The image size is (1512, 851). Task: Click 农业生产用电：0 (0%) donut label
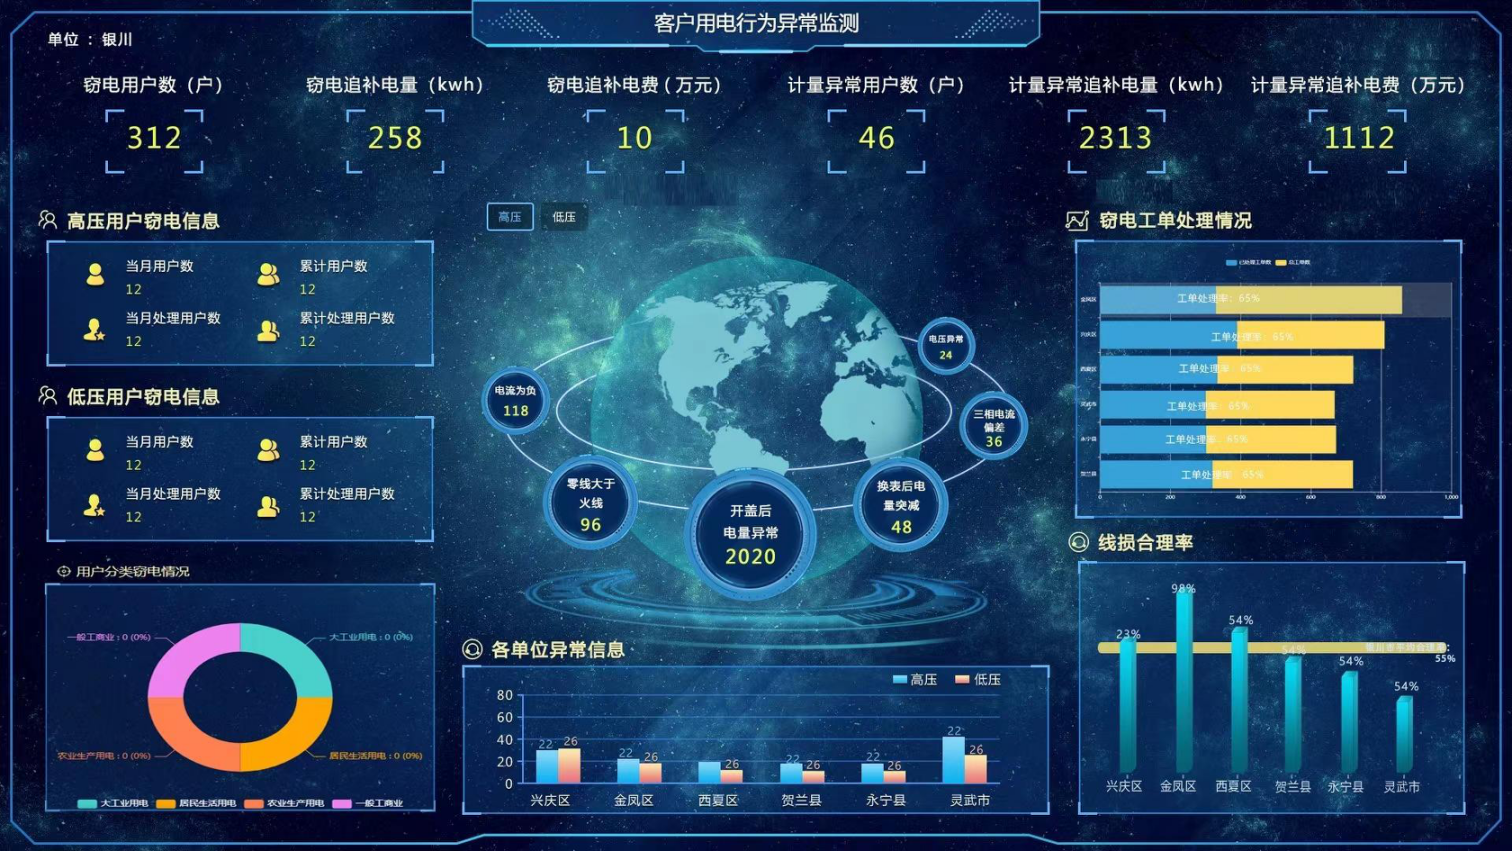(x=104, y=755)
